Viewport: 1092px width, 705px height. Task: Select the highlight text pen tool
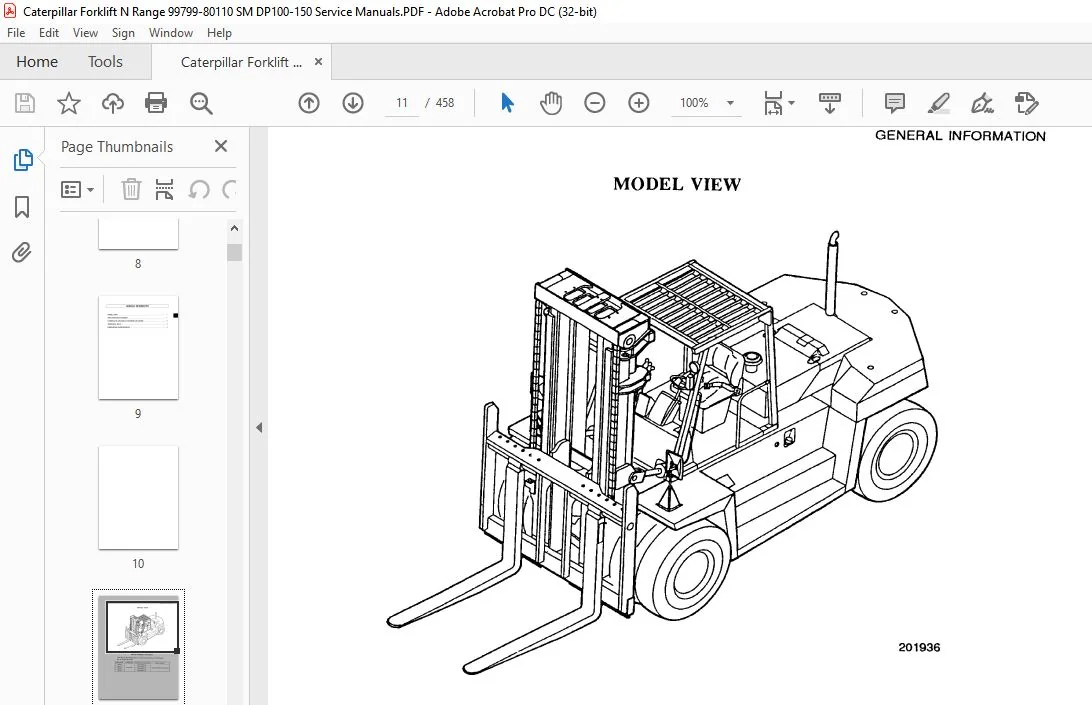coord(939,103)
